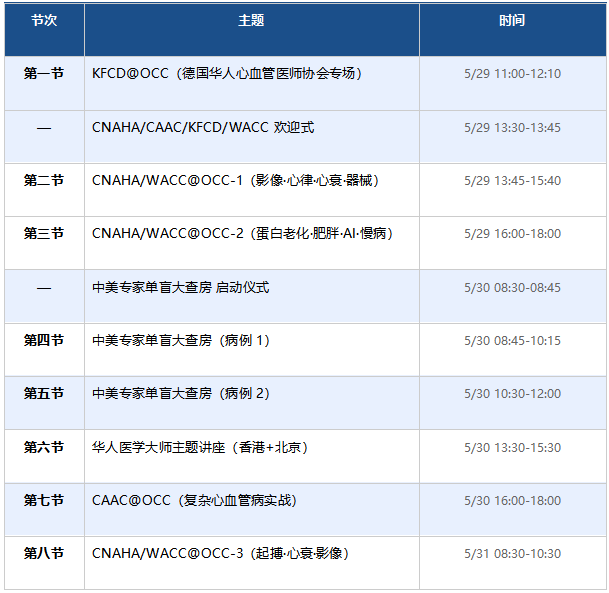This screenshot has width=609, height=593.
Task: Select the 第四节 session label
Action: coord(44,340)
